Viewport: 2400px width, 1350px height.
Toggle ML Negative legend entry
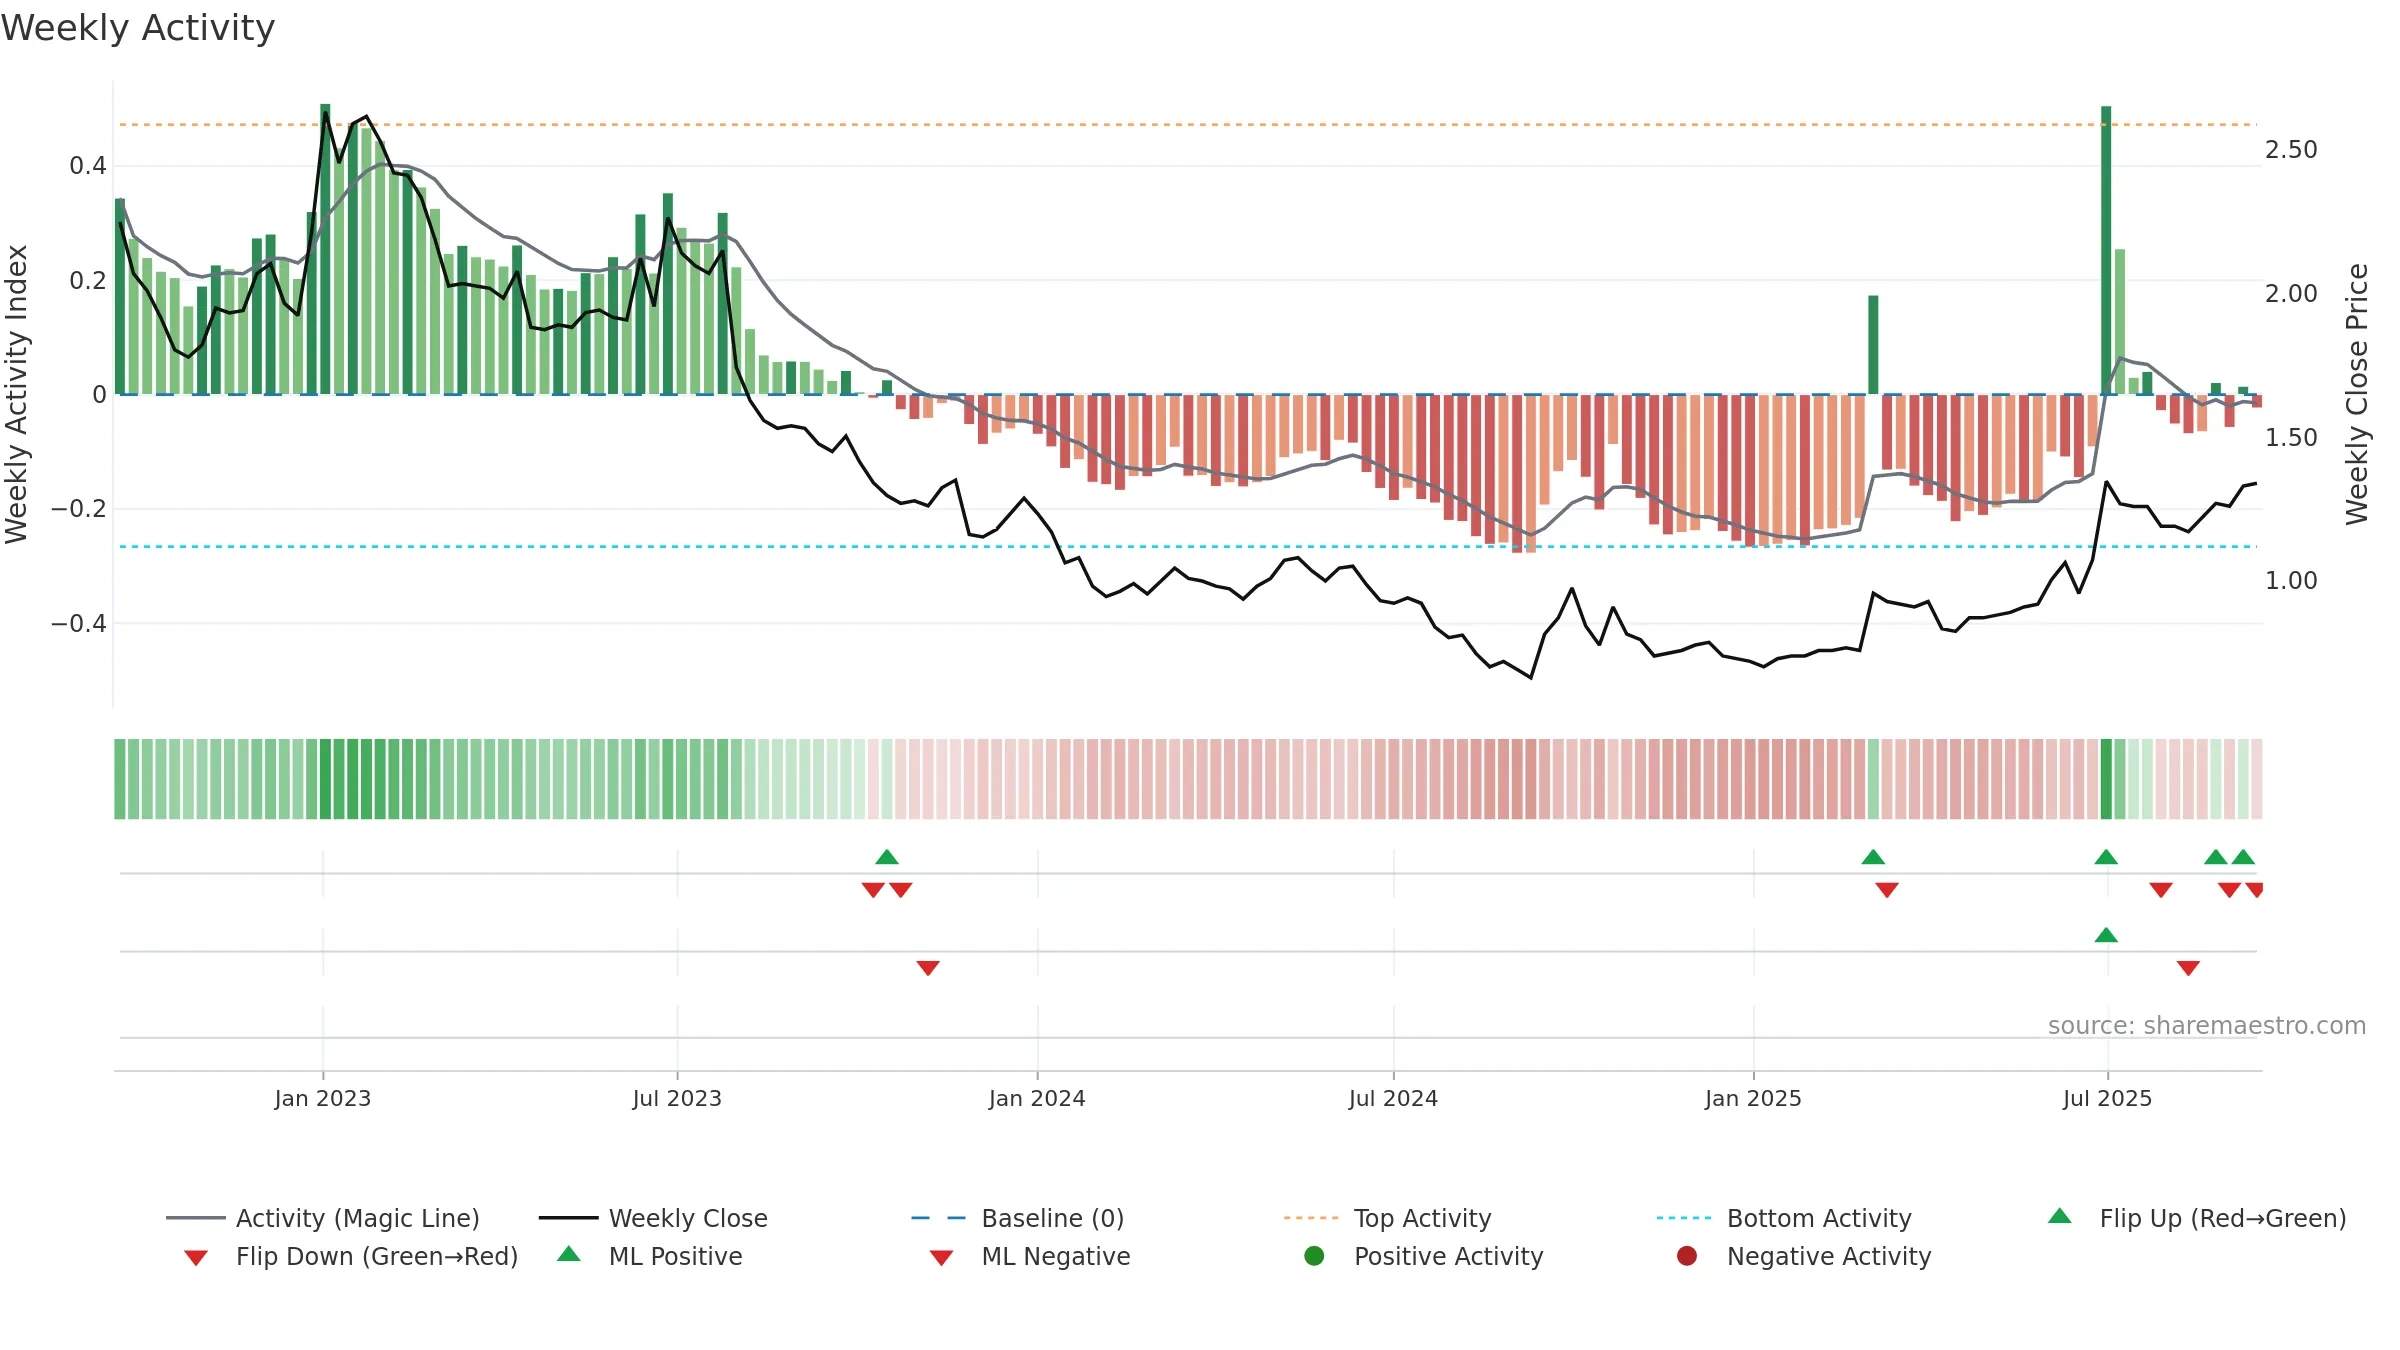click(x=1030, y=1256)
